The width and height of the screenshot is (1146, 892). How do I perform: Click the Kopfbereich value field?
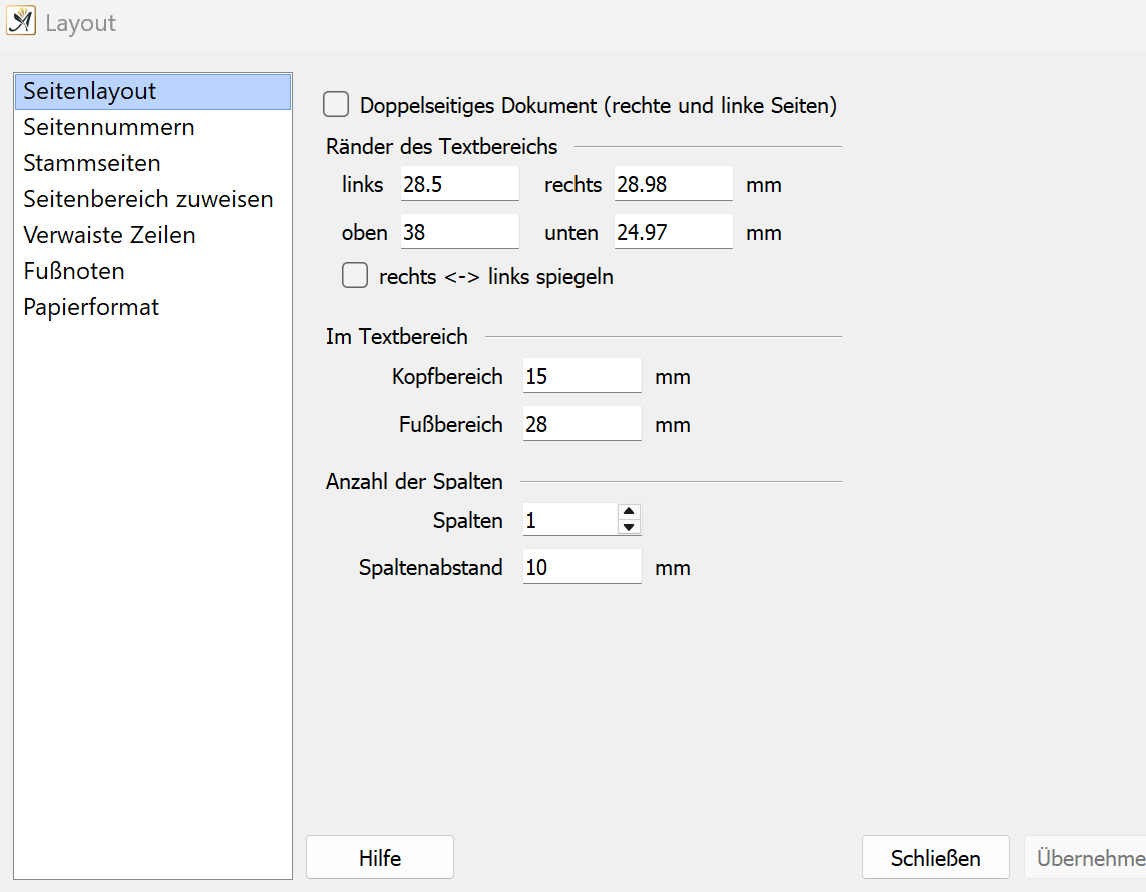pyautogui.click(x=583, y=376)
